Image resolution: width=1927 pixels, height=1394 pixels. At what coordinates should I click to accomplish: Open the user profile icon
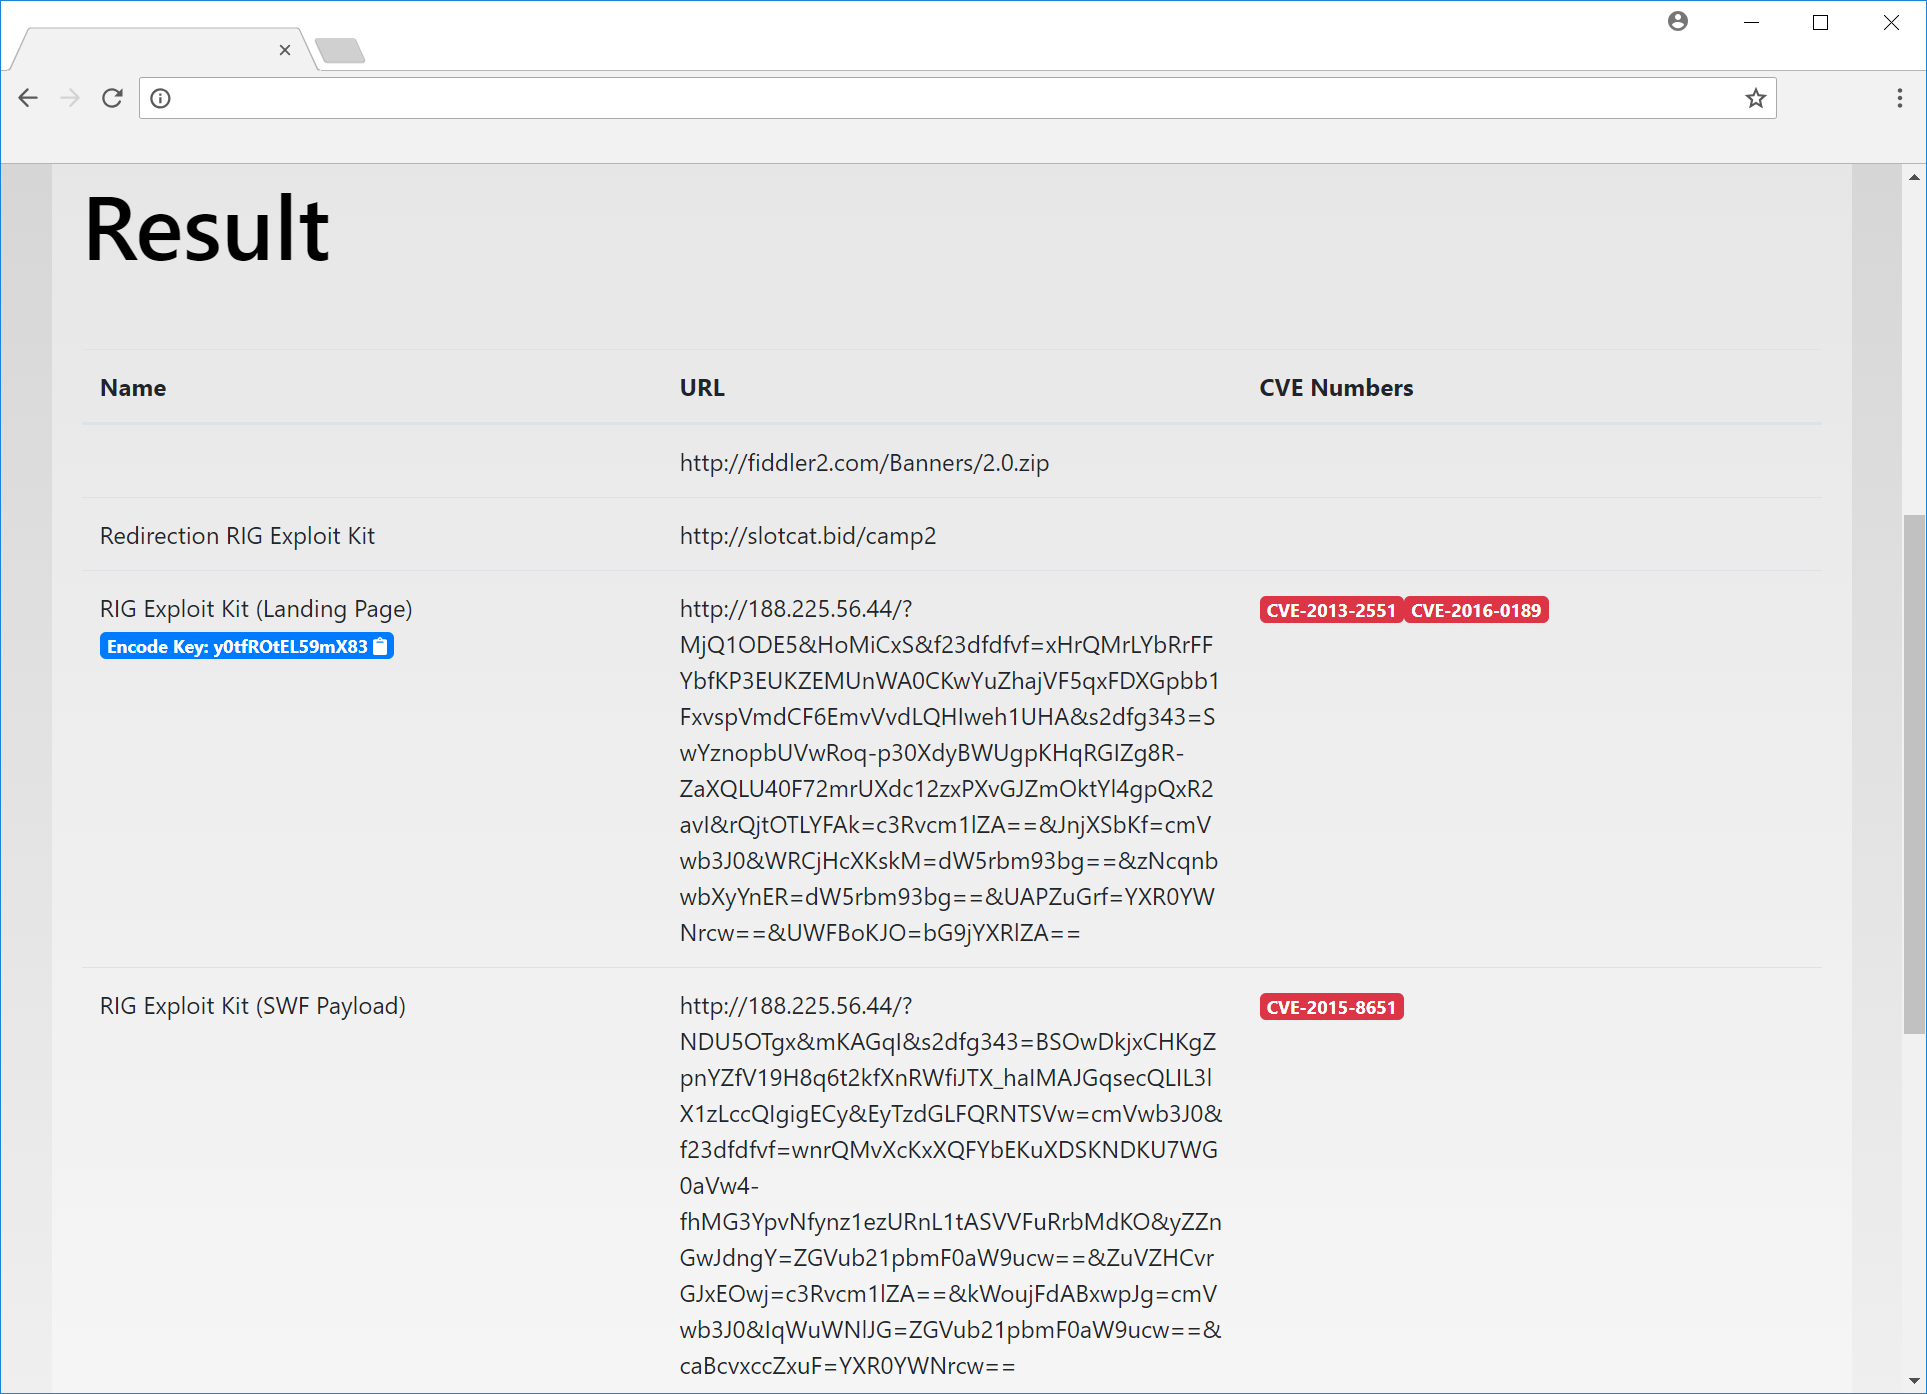coord(1677,22)
